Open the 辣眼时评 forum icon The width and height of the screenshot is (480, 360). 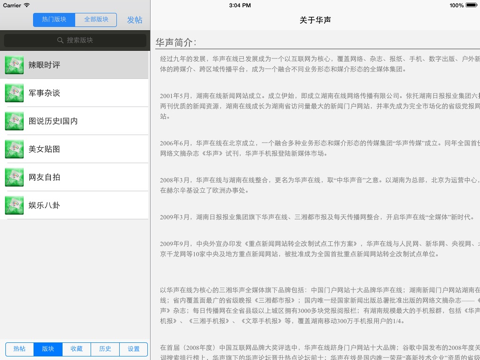coord(14,65)
